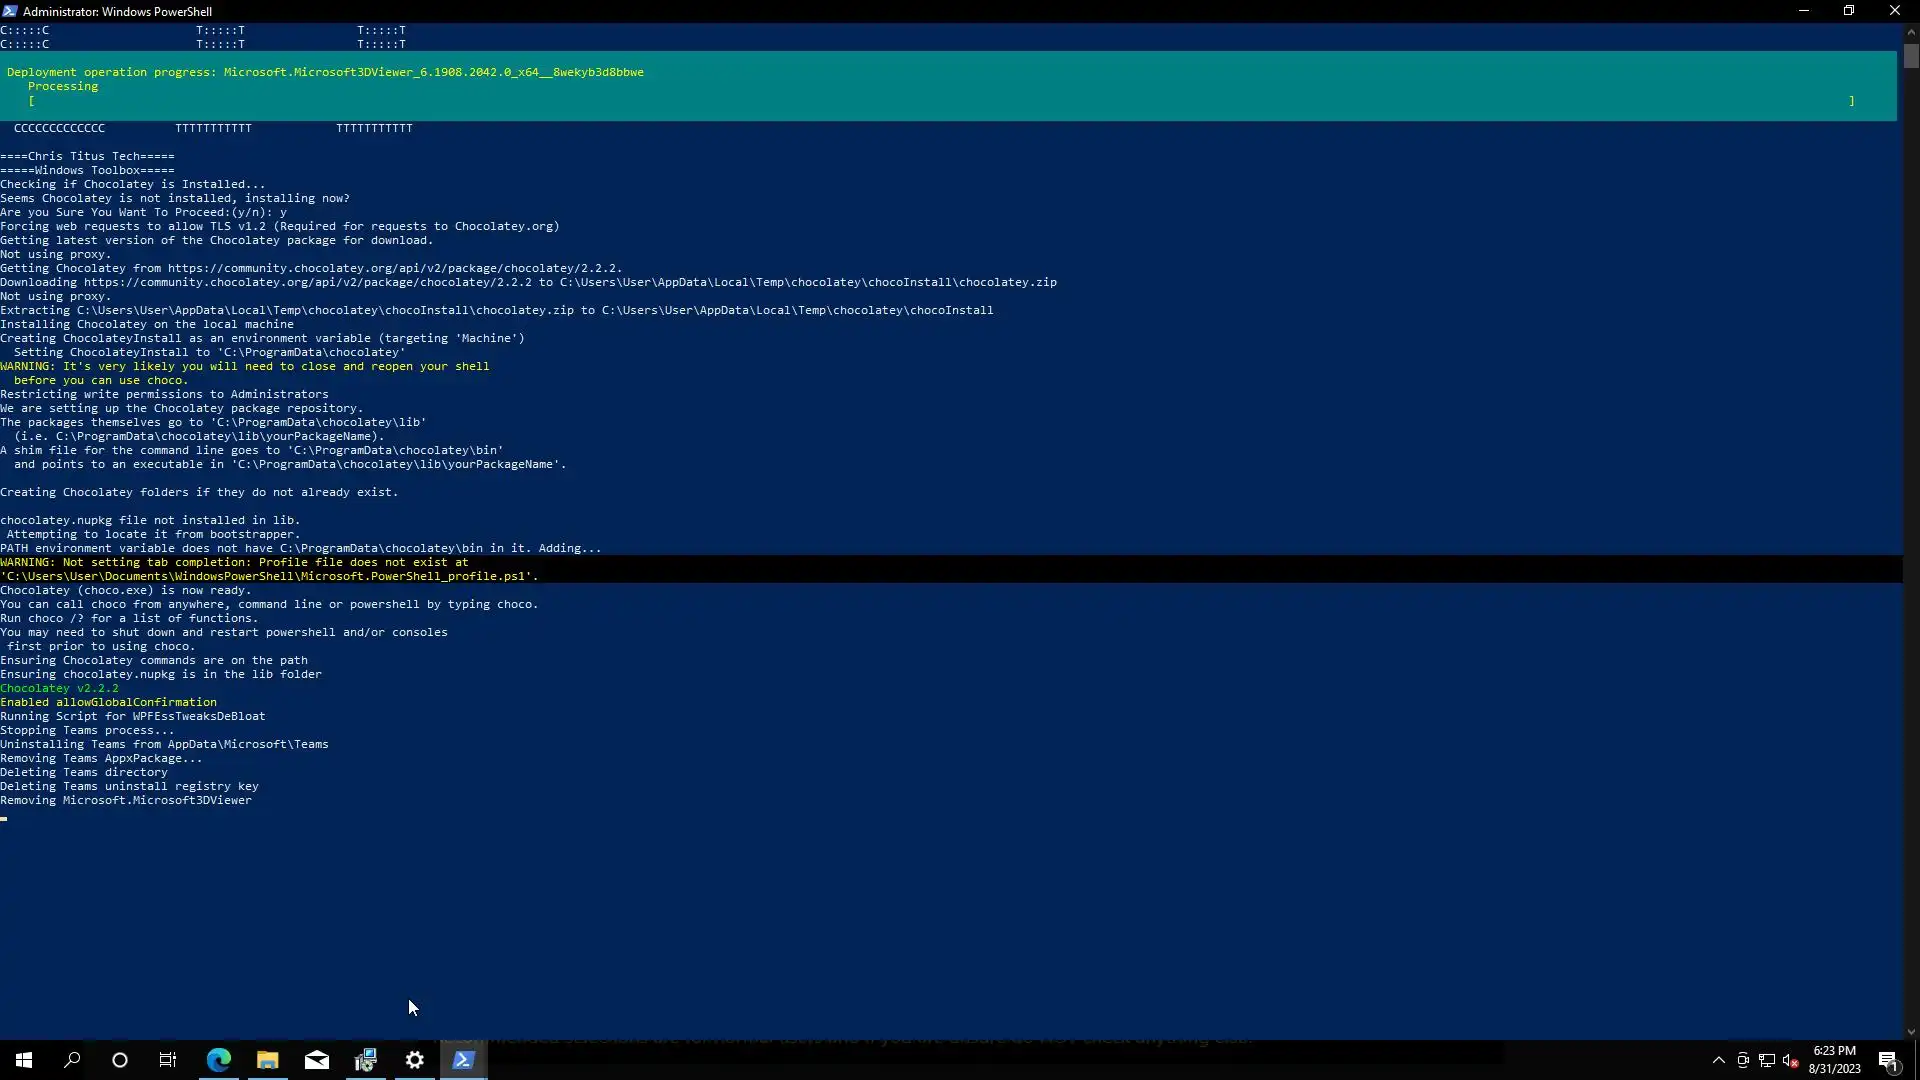Open the network status tray icon
The image size is (1920, 1080).
(x=1767, y=1060)
